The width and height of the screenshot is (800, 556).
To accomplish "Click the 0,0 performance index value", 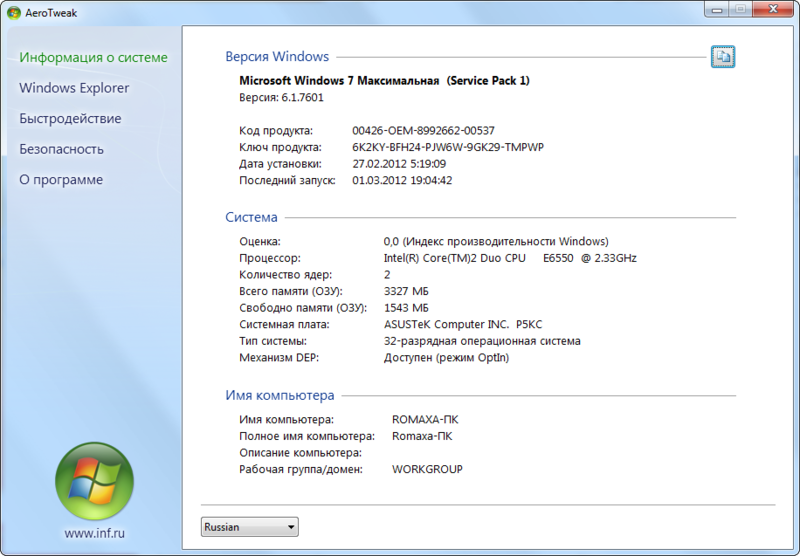I will click(x=496, y=241).
